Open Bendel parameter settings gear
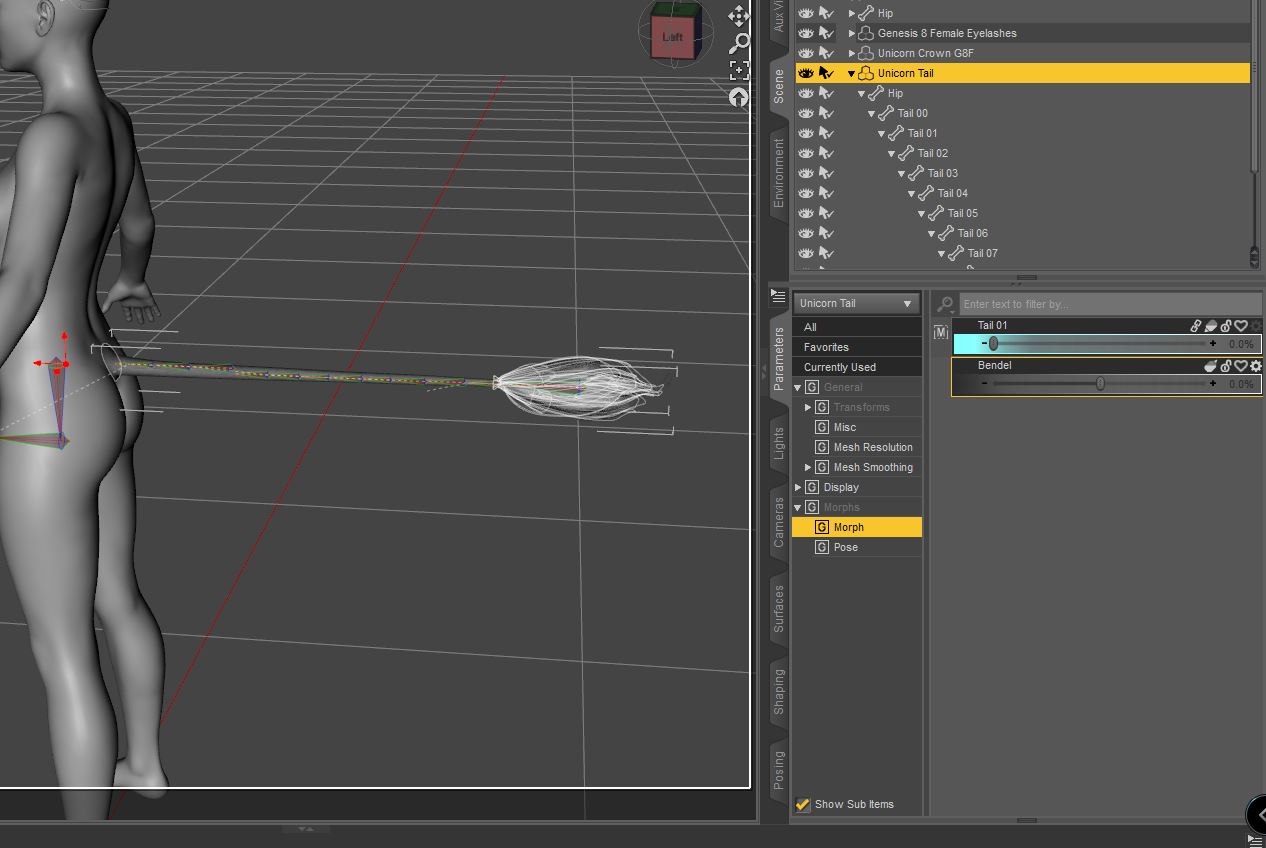 point(1256,366)
